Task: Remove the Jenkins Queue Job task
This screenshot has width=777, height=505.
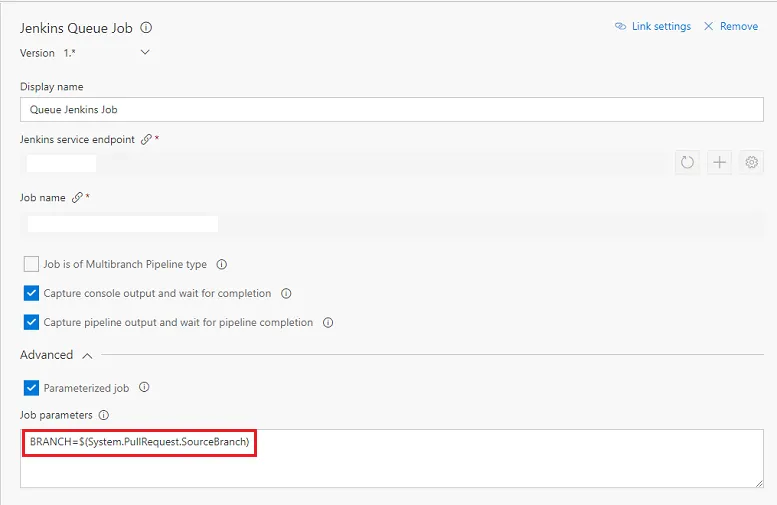Action: click(731, 26)
